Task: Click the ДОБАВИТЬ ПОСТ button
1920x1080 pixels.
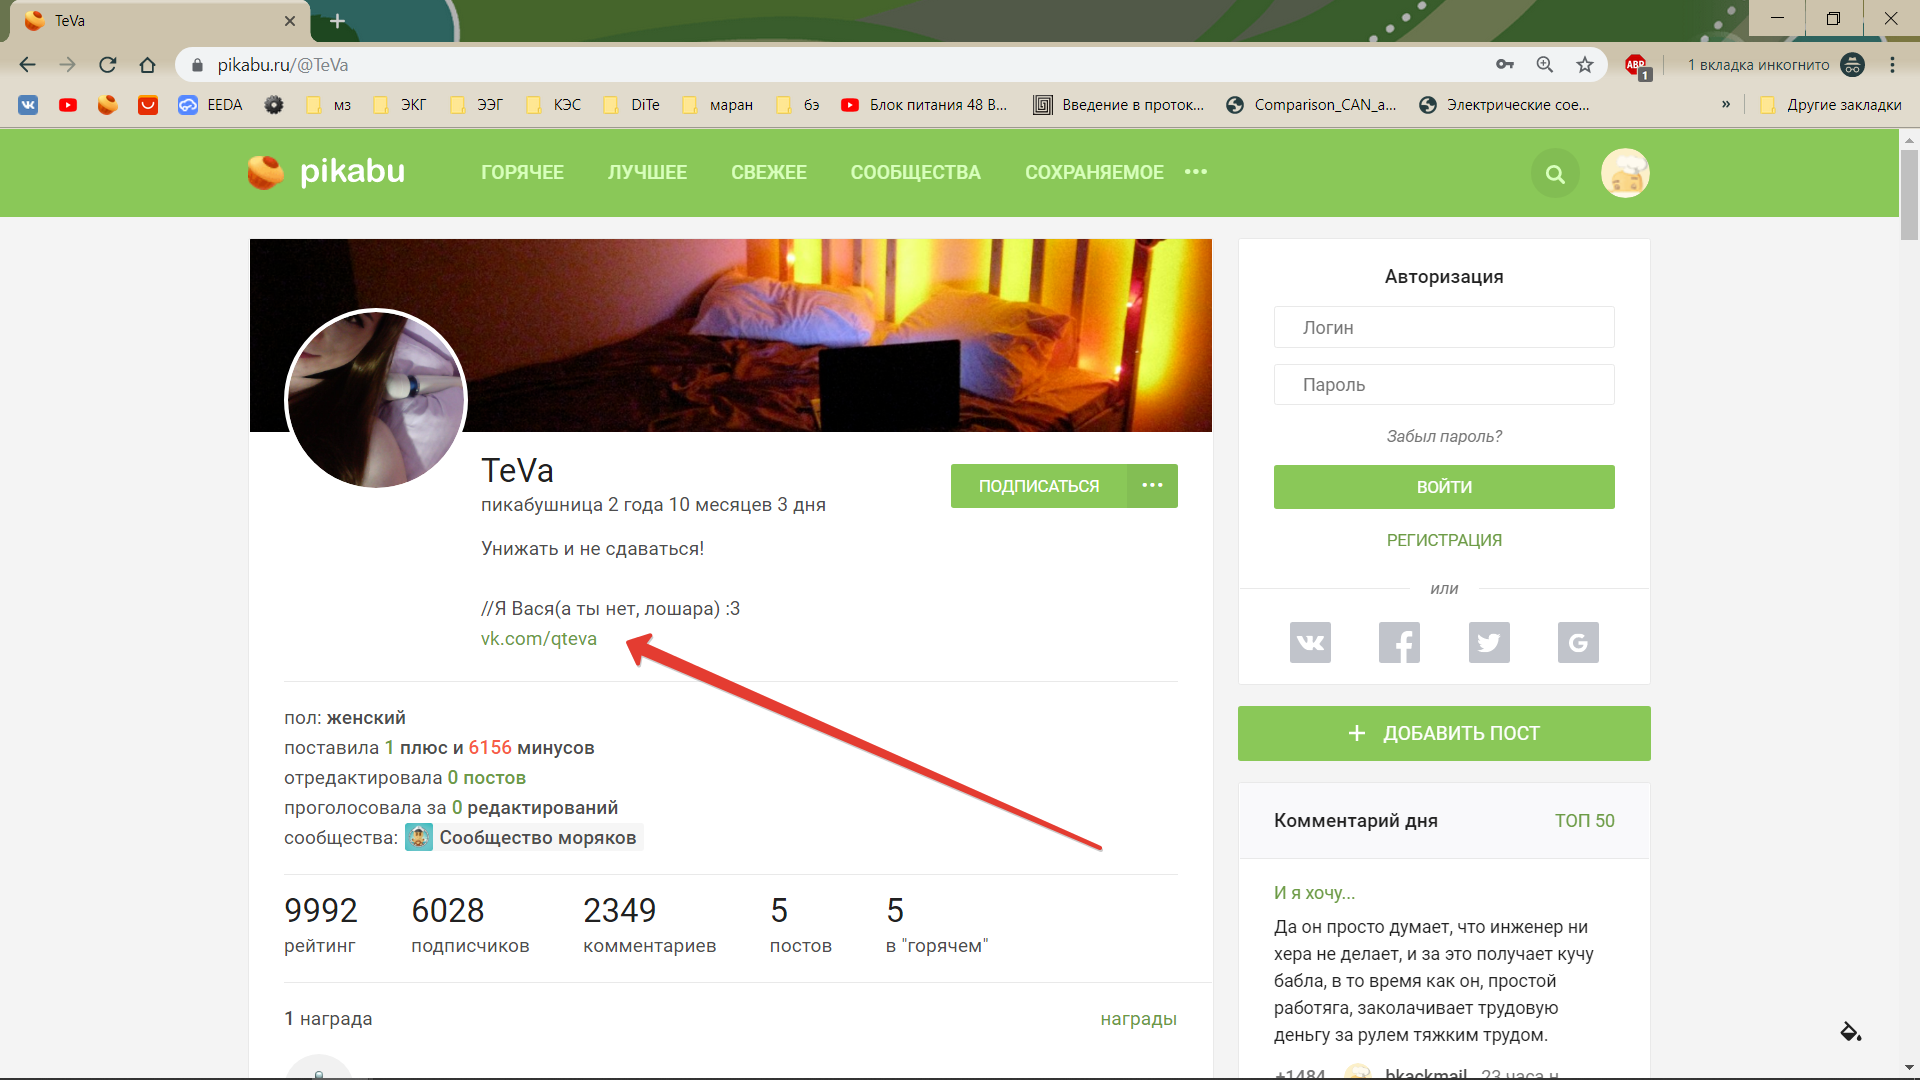Action: (1444, 733)
